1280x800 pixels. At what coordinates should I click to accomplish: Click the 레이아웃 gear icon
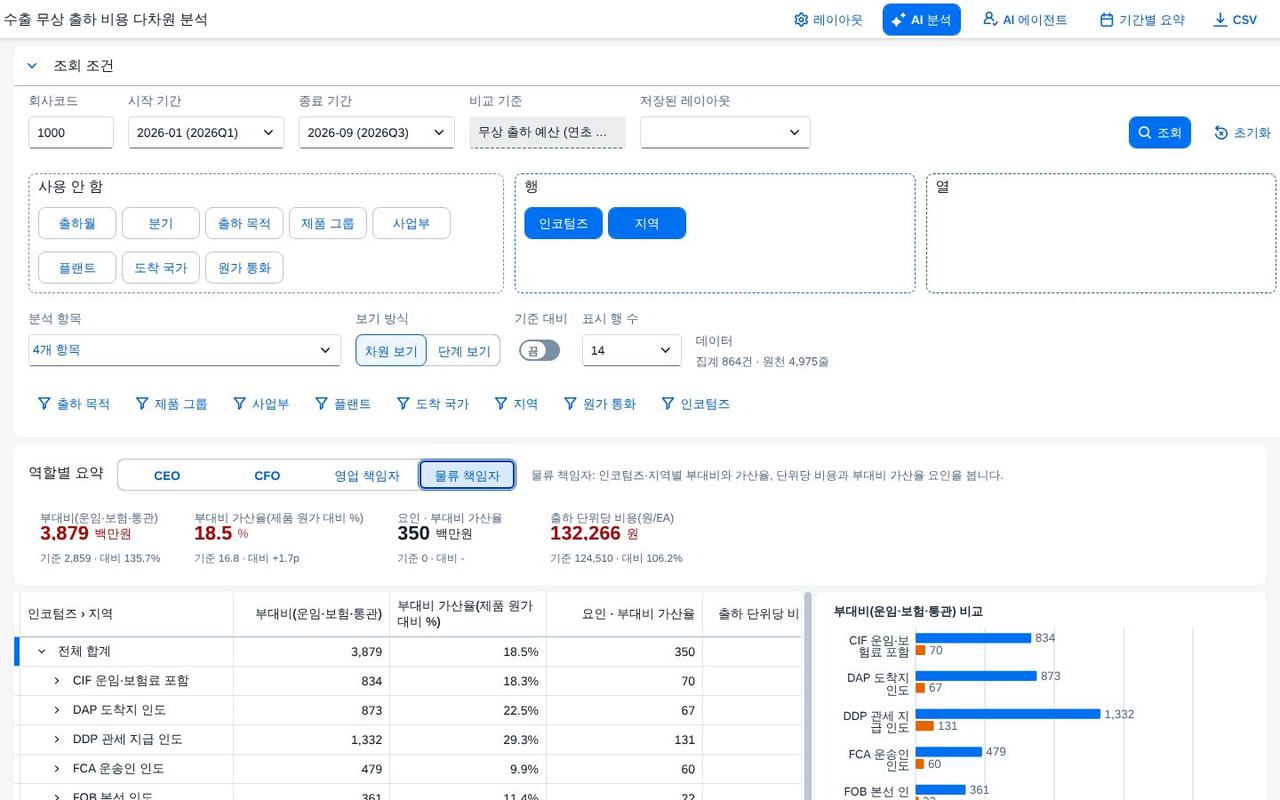pyautogui.click(x=801, y=20)
